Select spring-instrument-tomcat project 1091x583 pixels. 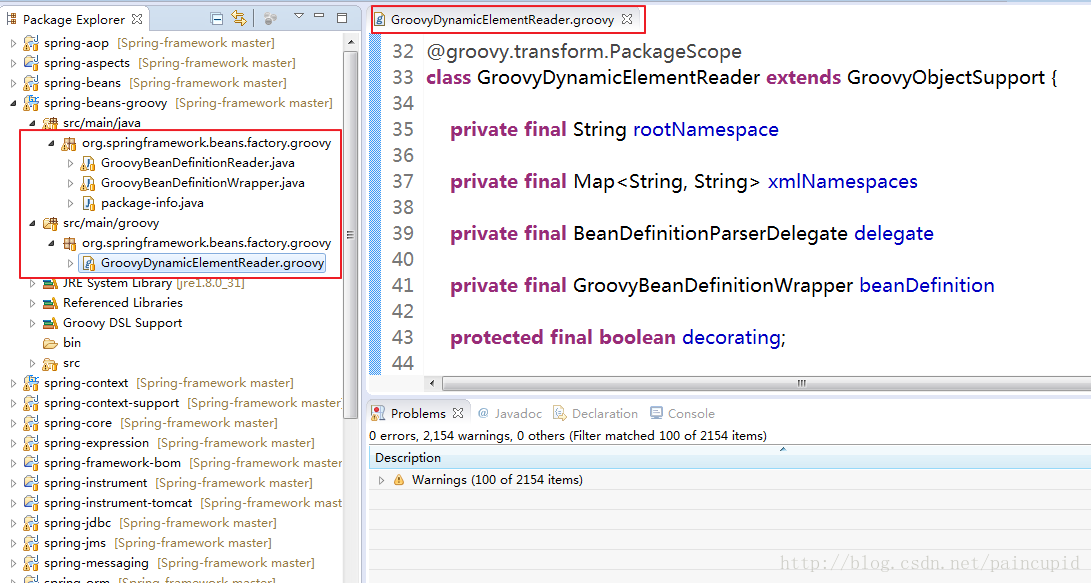118,503
